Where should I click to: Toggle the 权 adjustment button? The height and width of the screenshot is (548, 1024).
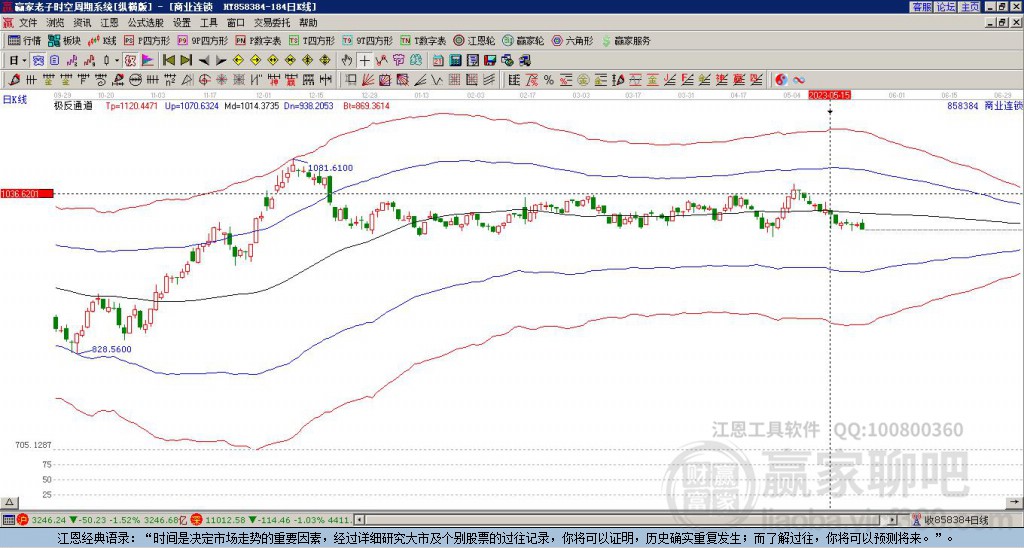tap(130, 60)
